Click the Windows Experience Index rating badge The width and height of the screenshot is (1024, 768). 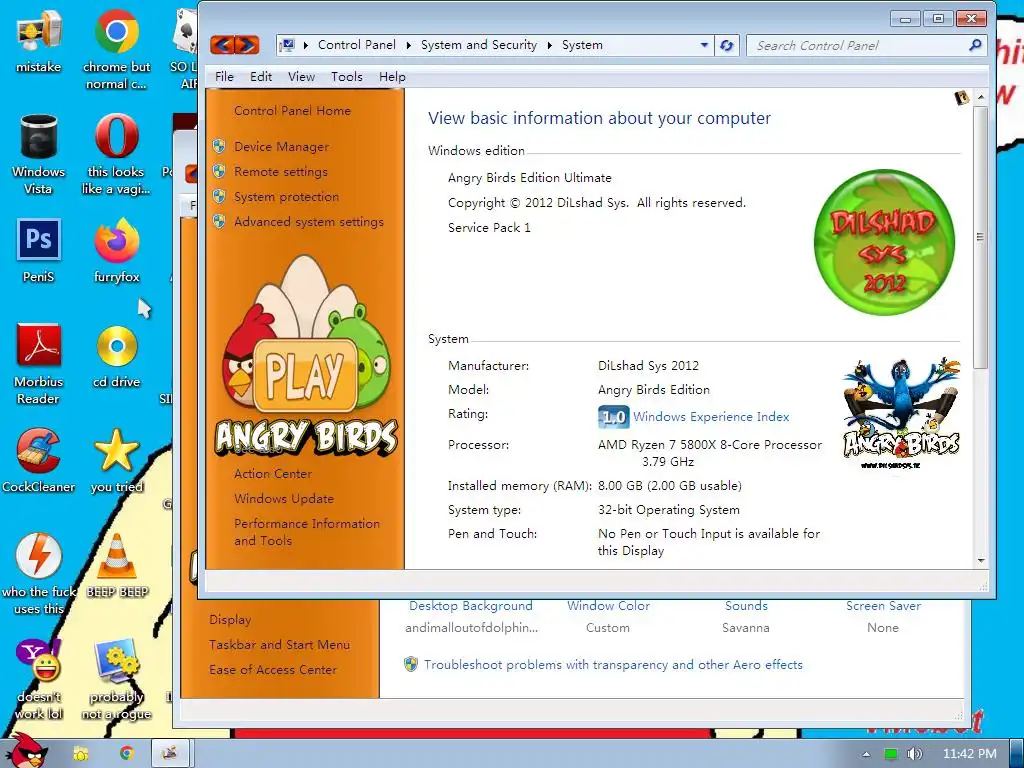point(613,417)
